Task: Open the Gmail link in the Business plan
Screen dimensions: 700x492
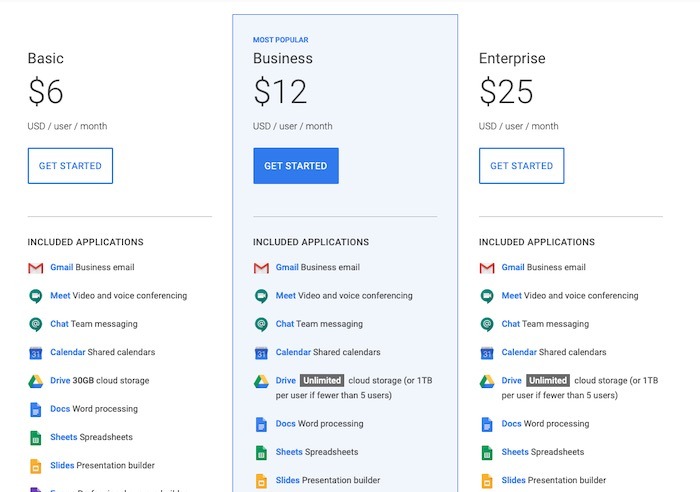Action: [x=287, y=267]
